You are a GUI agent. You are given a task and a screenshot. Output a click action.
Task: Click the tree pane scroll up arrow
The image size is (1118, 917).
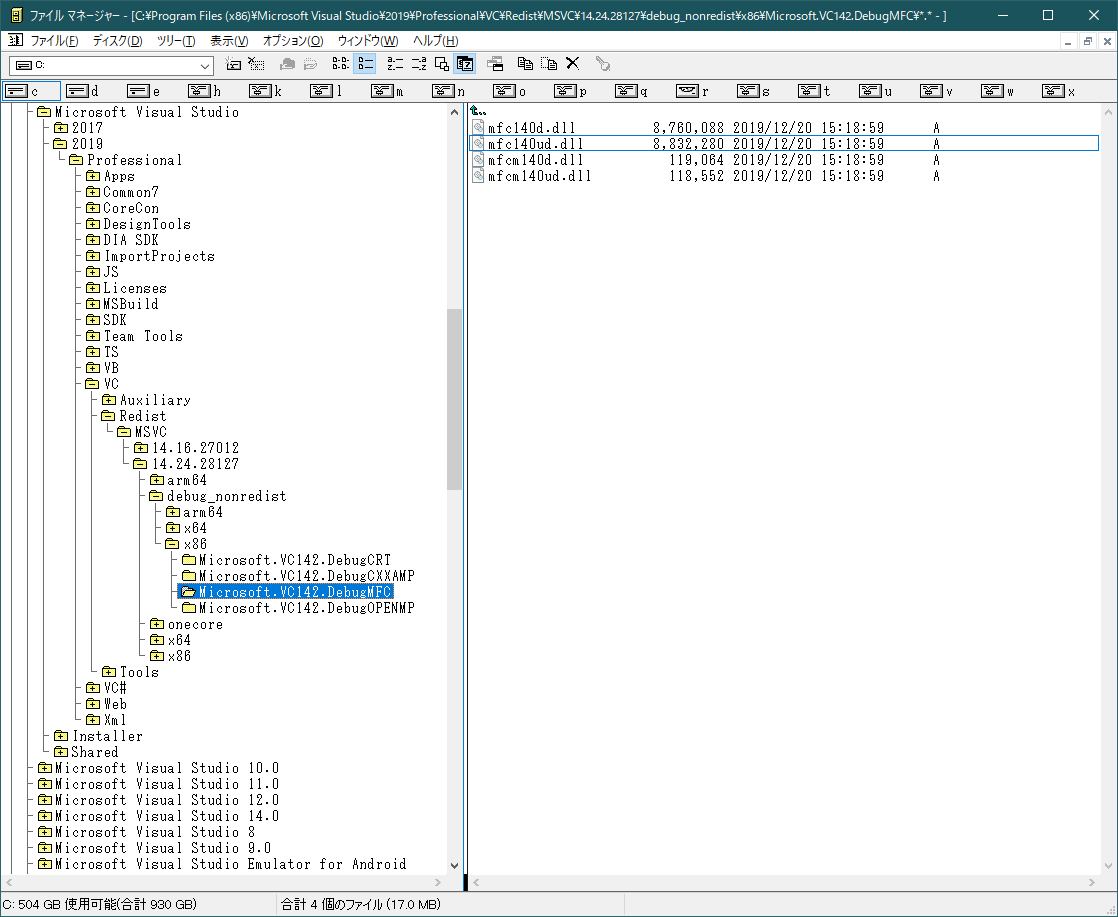tap(454, 112)
